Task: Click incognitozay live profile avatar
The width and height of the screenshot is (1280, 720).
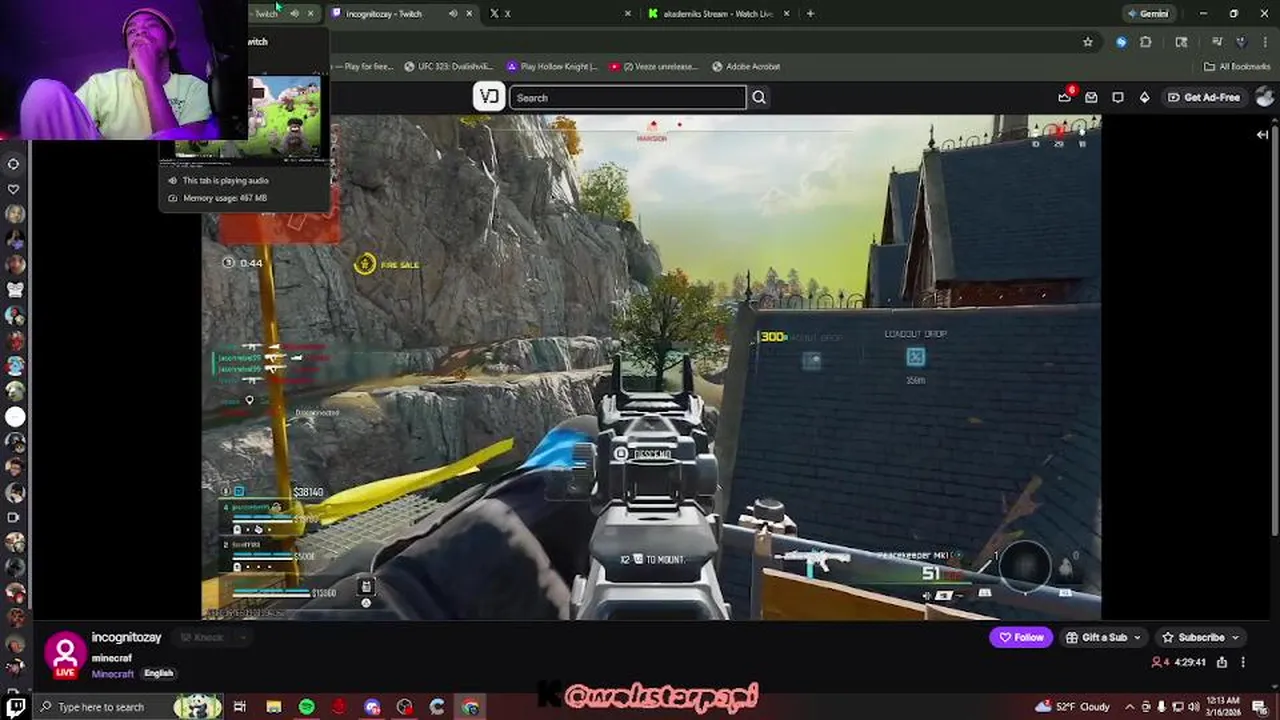Action: coord(65,655)
